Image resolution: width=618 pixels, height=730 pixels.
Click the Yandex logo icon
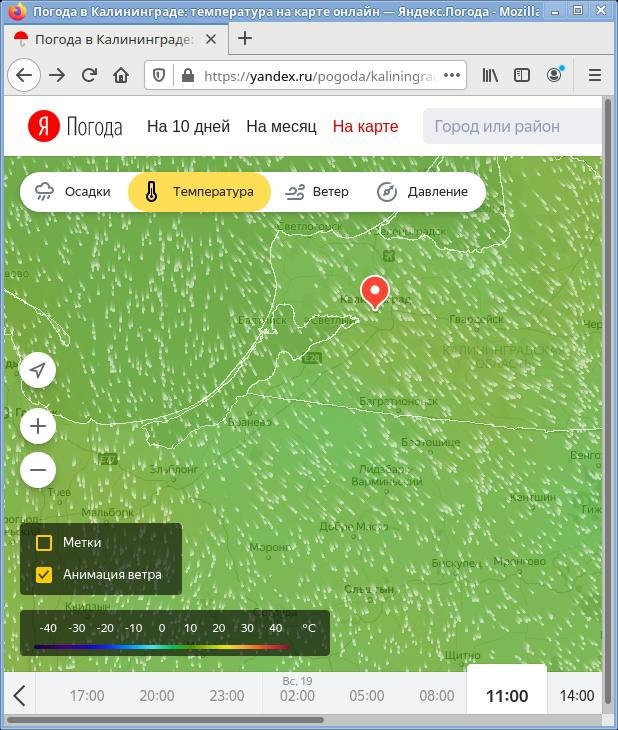click(44, 126)
